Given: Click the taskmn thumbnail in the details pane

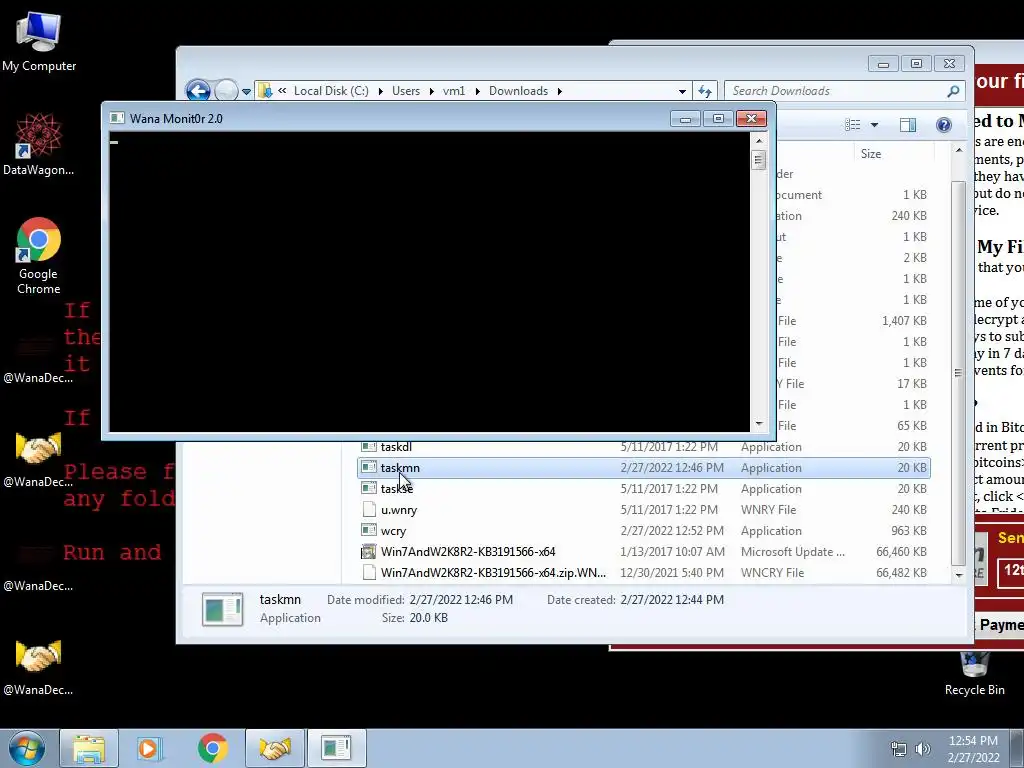Looking at the screenshot, I should coord(223,609).
